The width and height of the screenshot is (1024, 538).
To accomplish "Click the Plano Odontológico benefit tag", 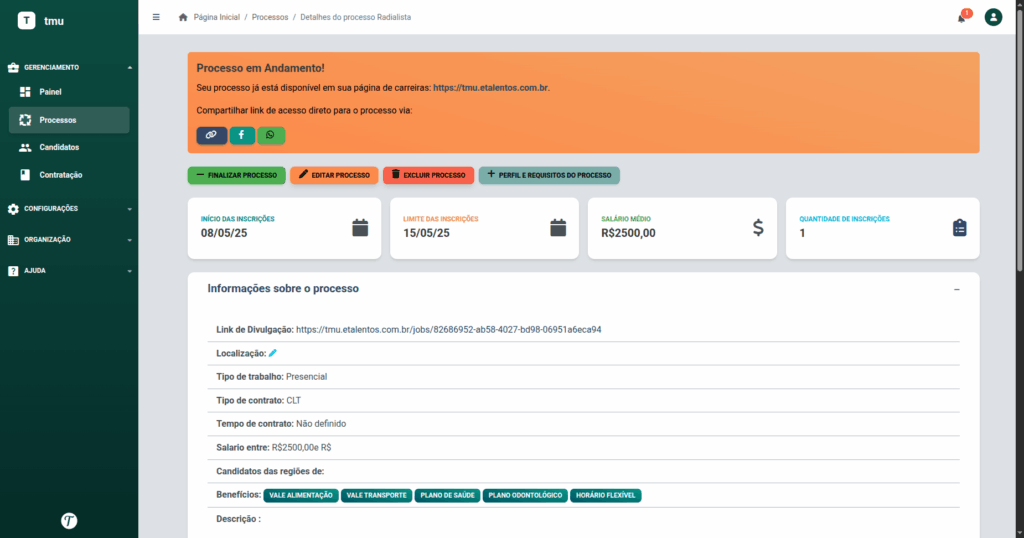I will click(525, 496).
